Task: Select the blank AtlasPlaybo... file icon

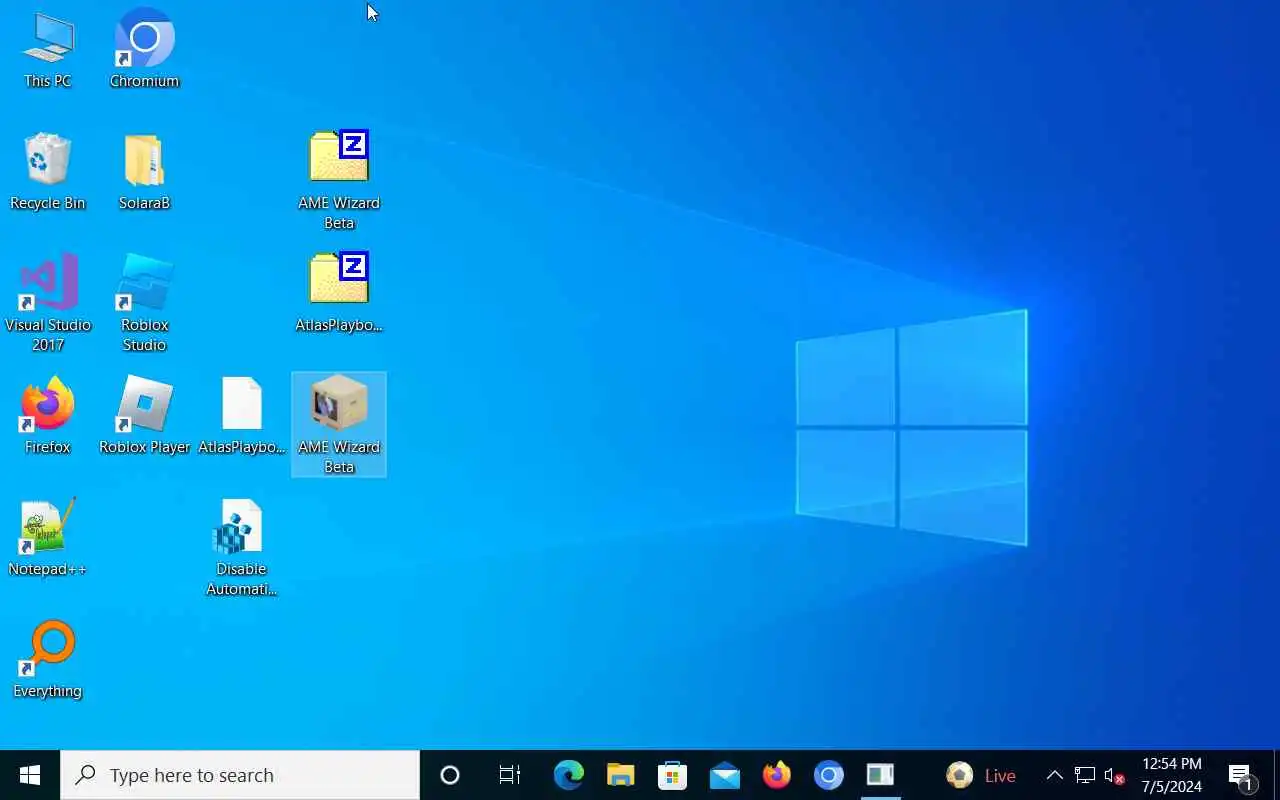Action: [242, 416]
